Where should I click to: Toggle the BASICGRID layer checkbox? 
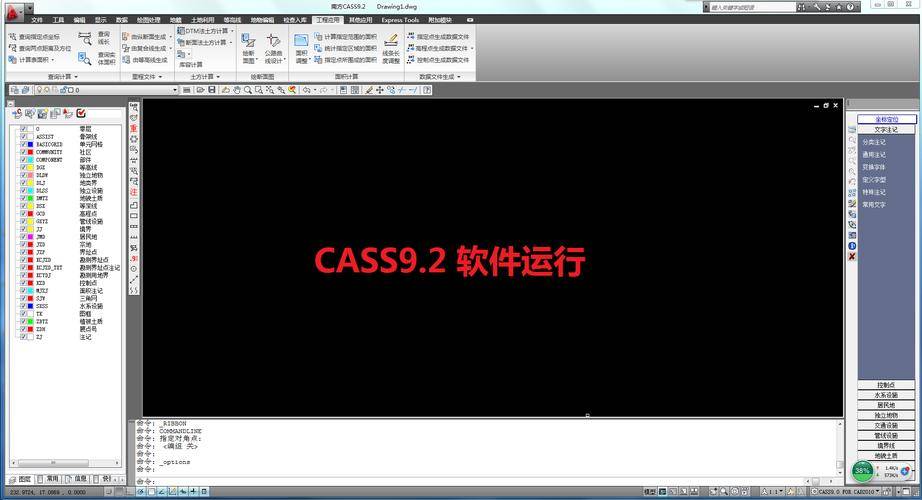tap(24, 144)
